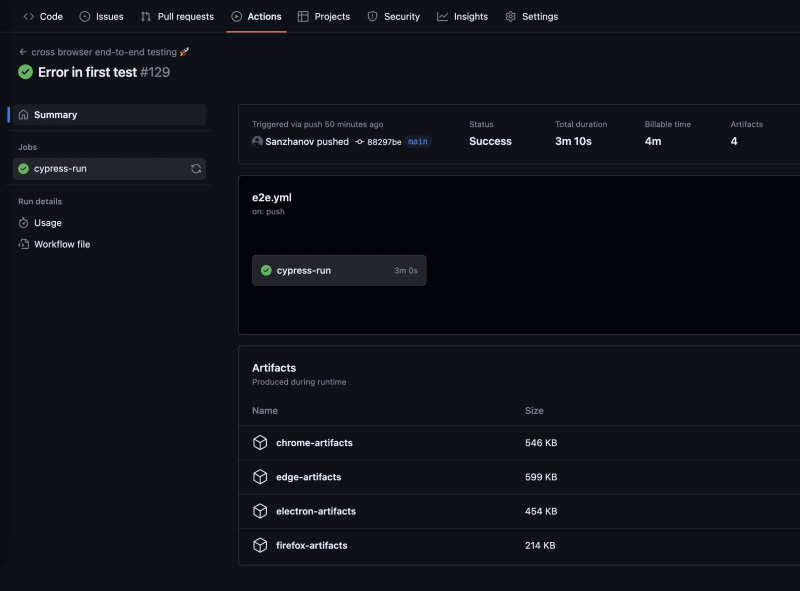Viewport: 800px width, 591px height.
Task: Click the 214 KB size value
Action: [x=540, y=545]
